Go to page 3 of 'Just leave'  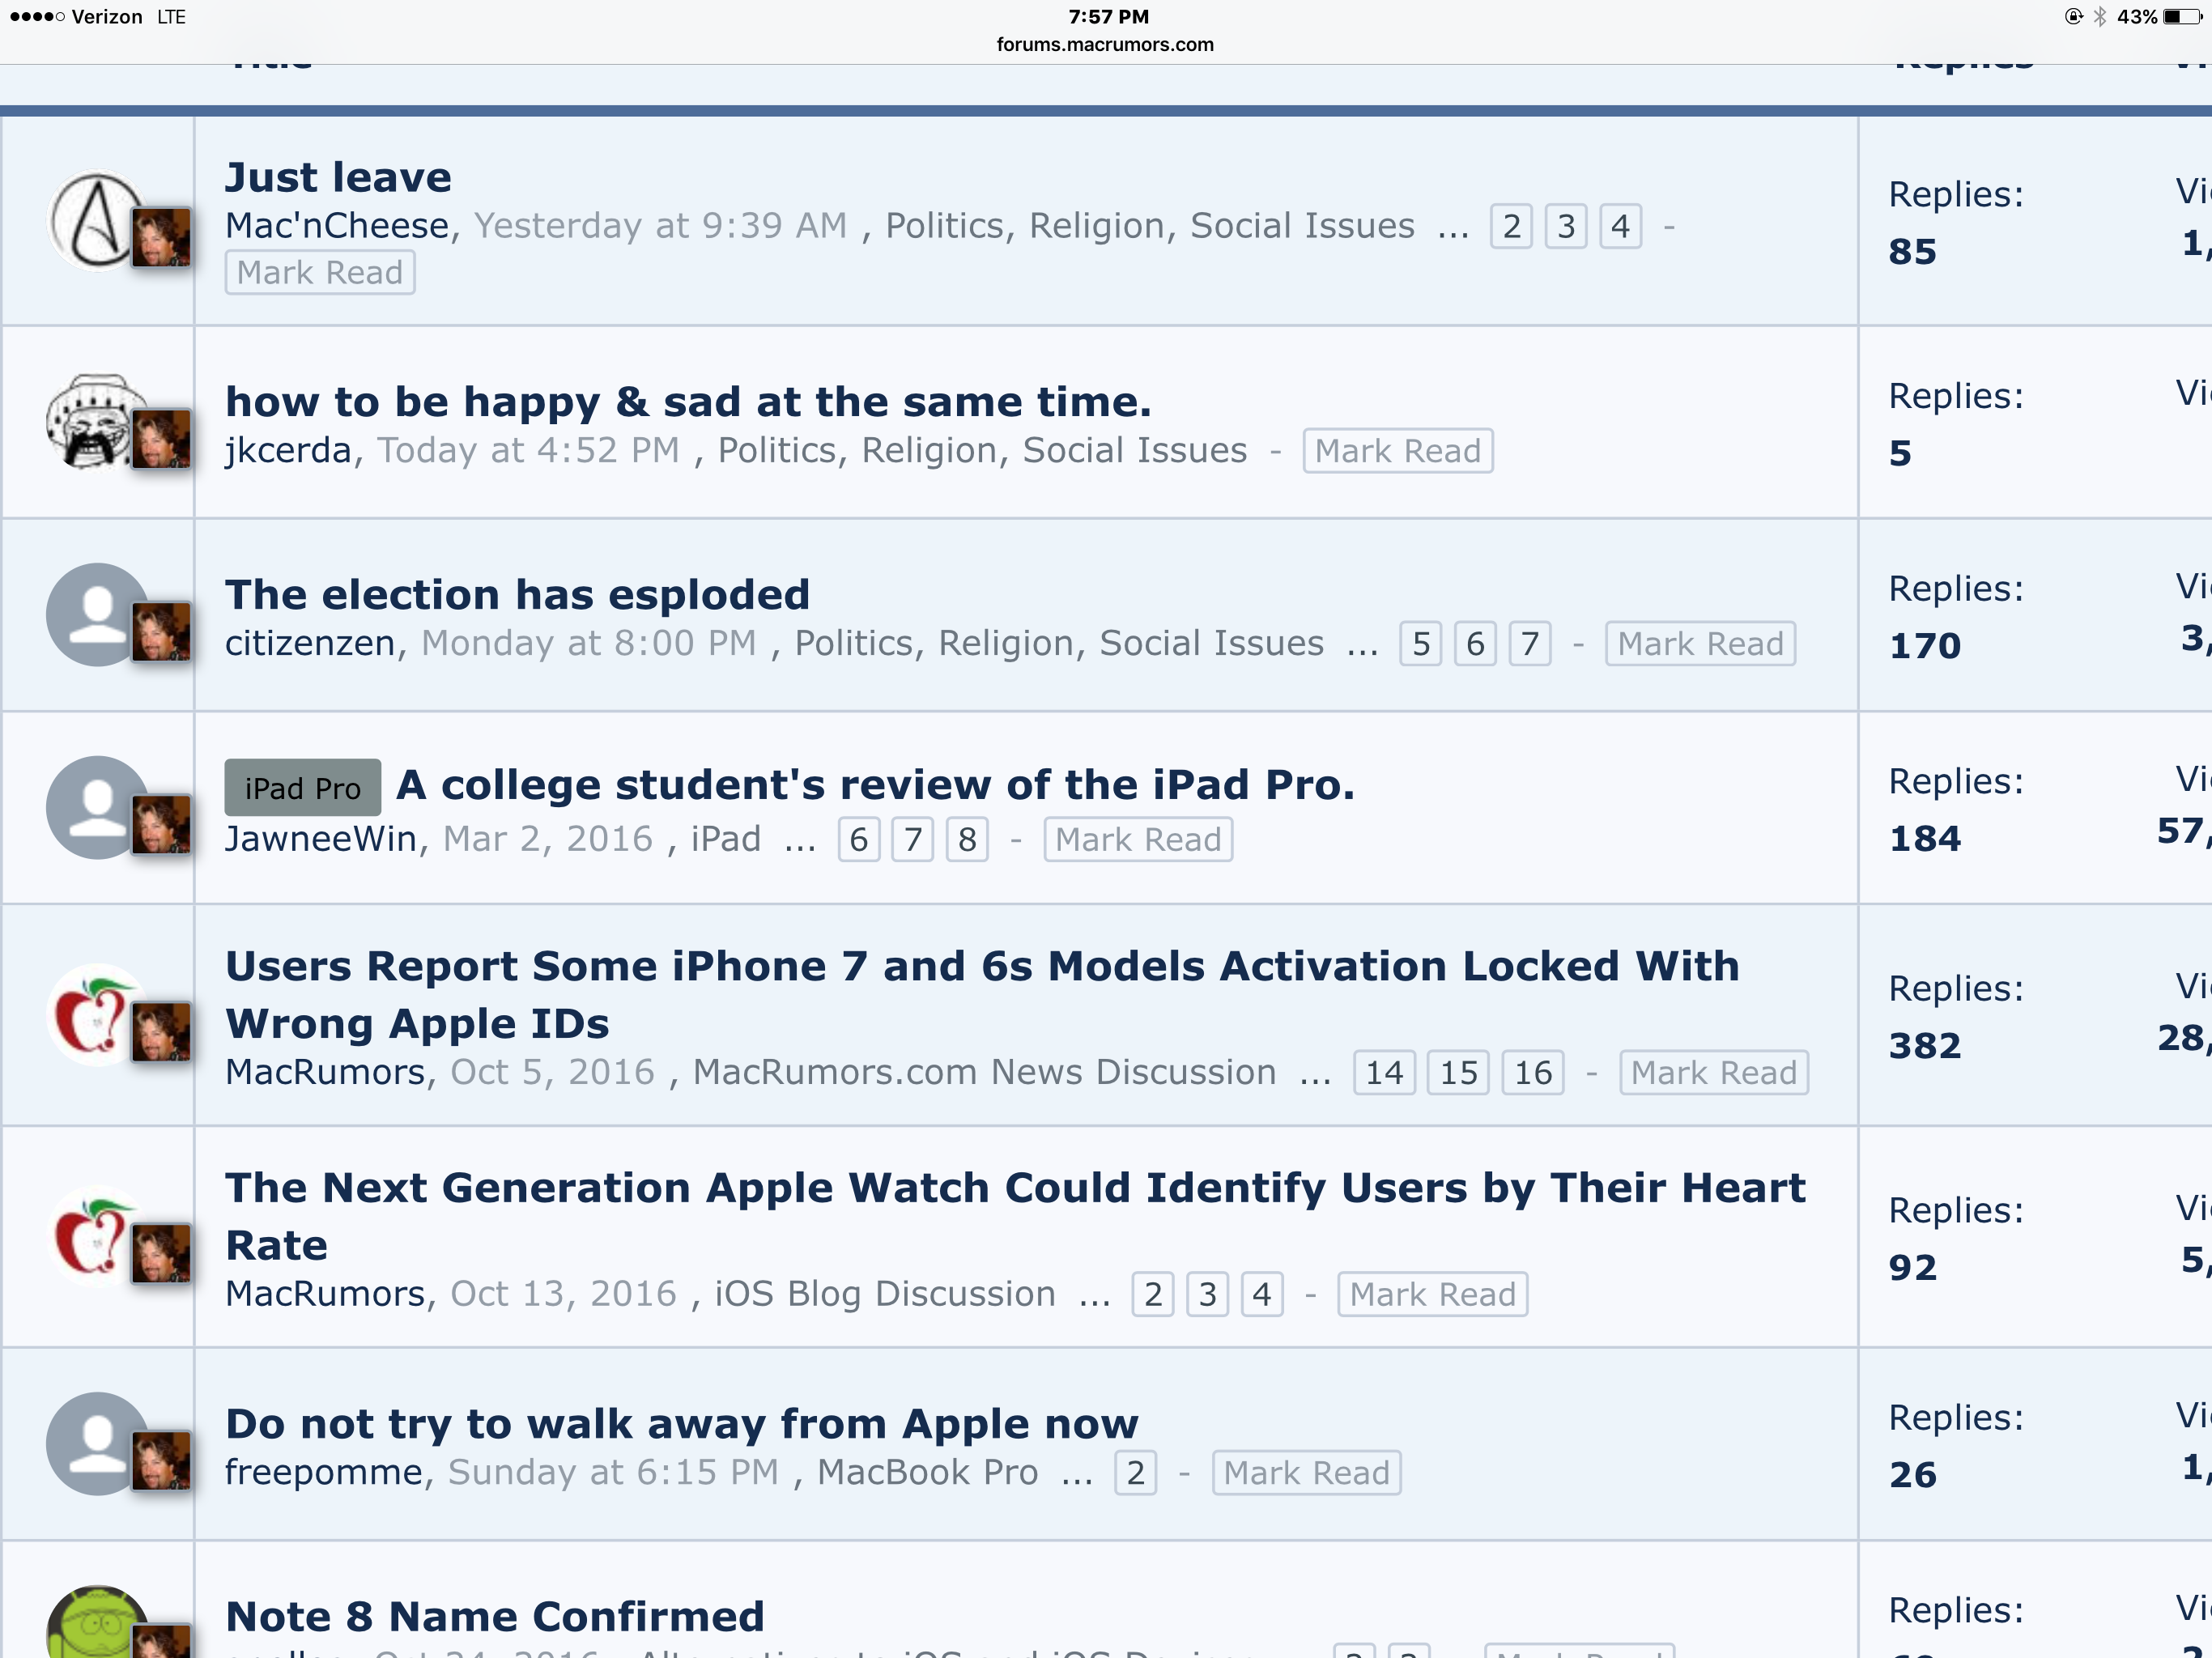(1566, 226)
